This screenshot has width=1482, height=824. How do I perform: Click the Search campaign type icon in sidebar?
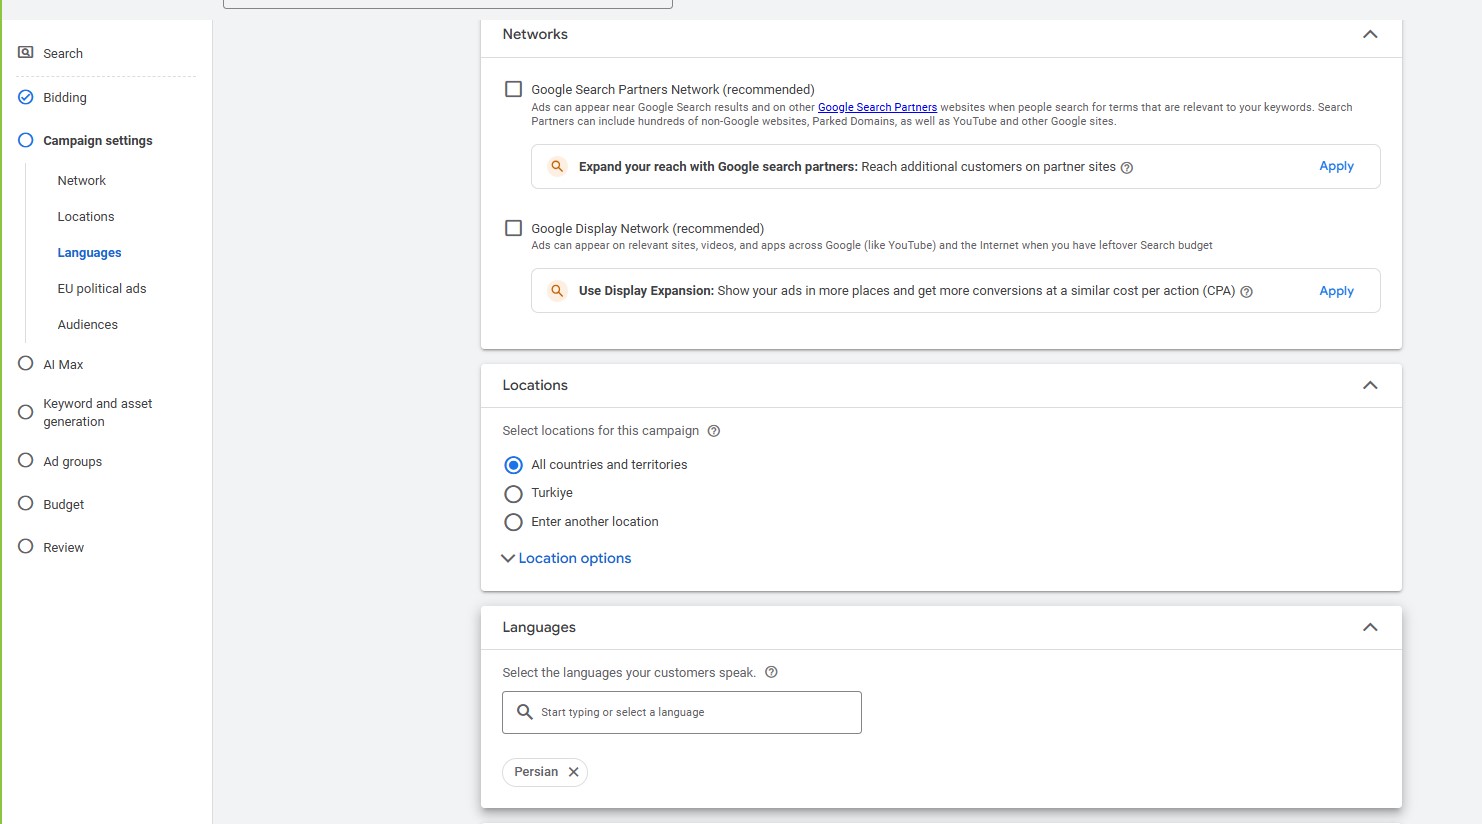[x=26, y=52]
